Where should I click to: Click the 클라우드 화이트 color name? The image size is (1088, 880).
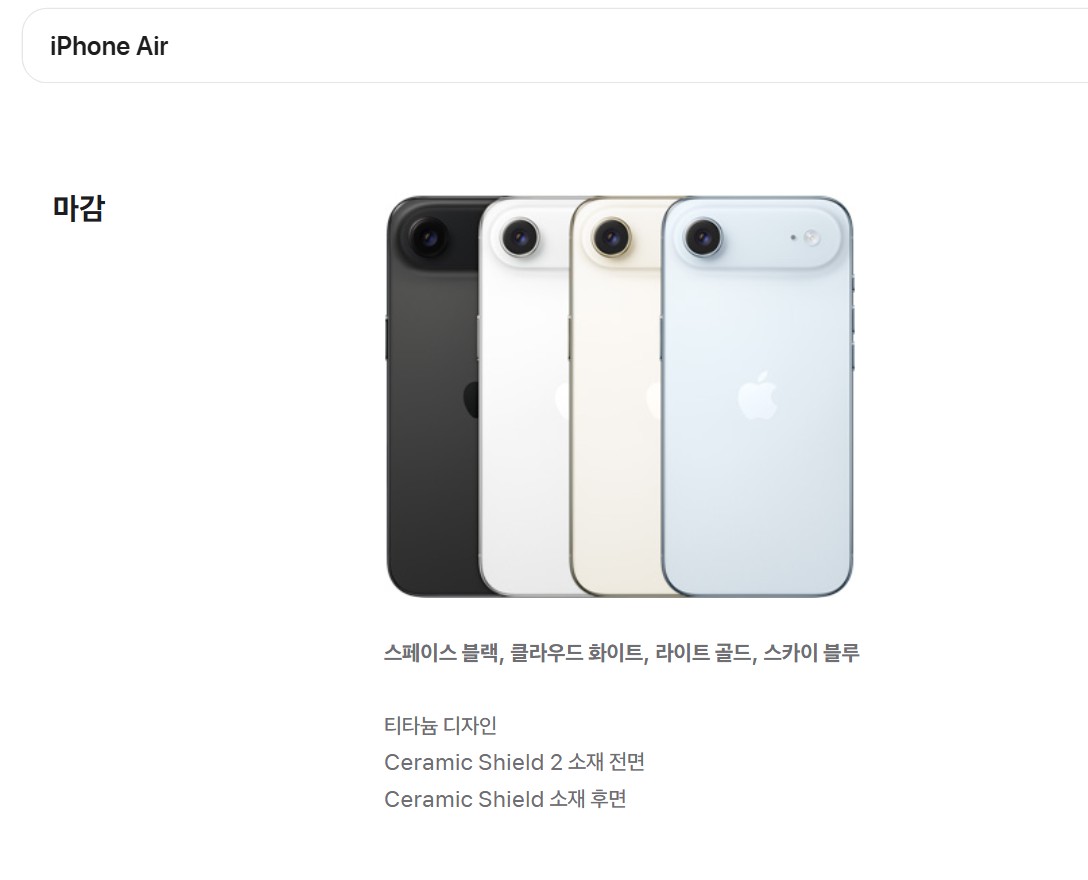tap(576, 653)
